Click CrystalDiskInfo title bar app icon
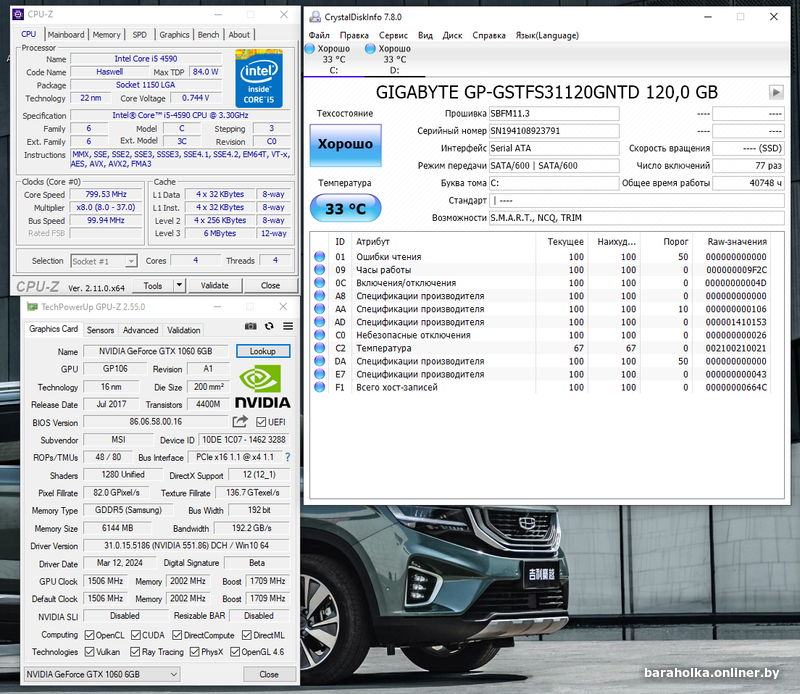This screenshot has height=694, width=800. 315,17
